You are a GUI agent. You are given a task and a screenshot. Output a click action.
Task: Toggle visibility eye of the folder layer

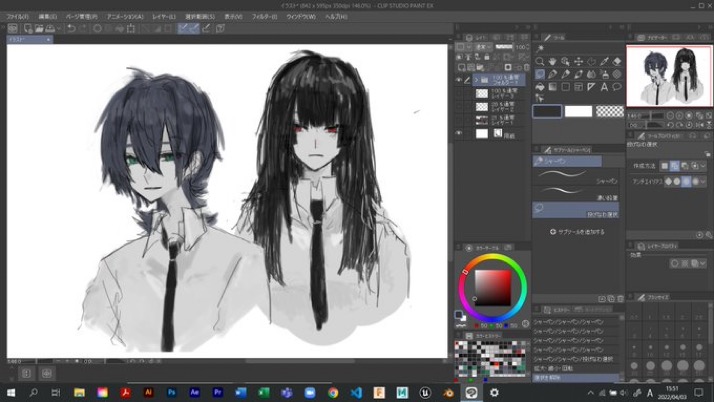click(459, 80)
